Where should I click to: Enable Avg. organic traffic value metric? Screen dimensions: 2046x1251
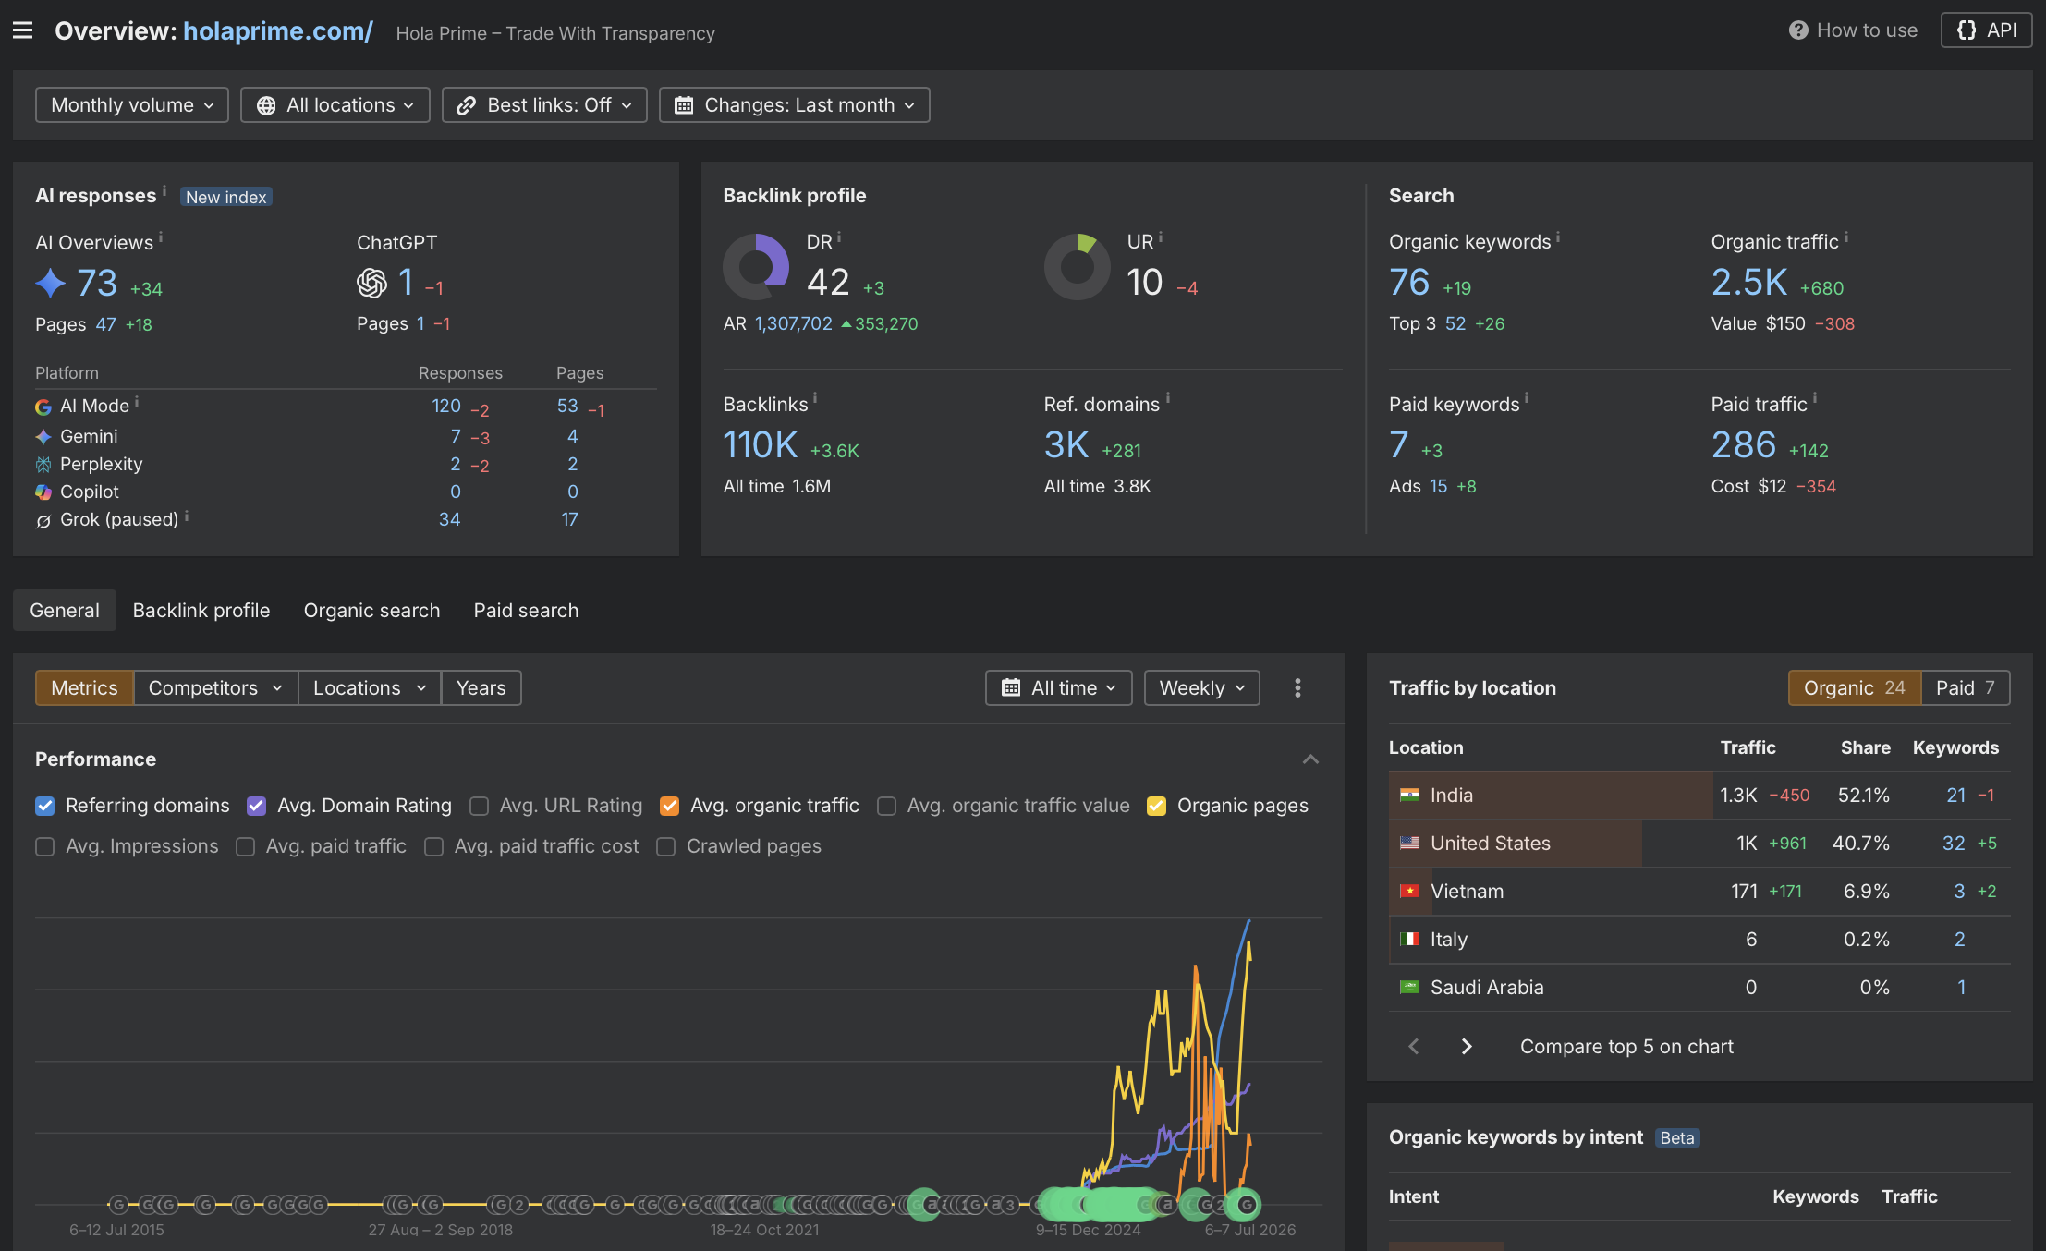click(886, 806)
